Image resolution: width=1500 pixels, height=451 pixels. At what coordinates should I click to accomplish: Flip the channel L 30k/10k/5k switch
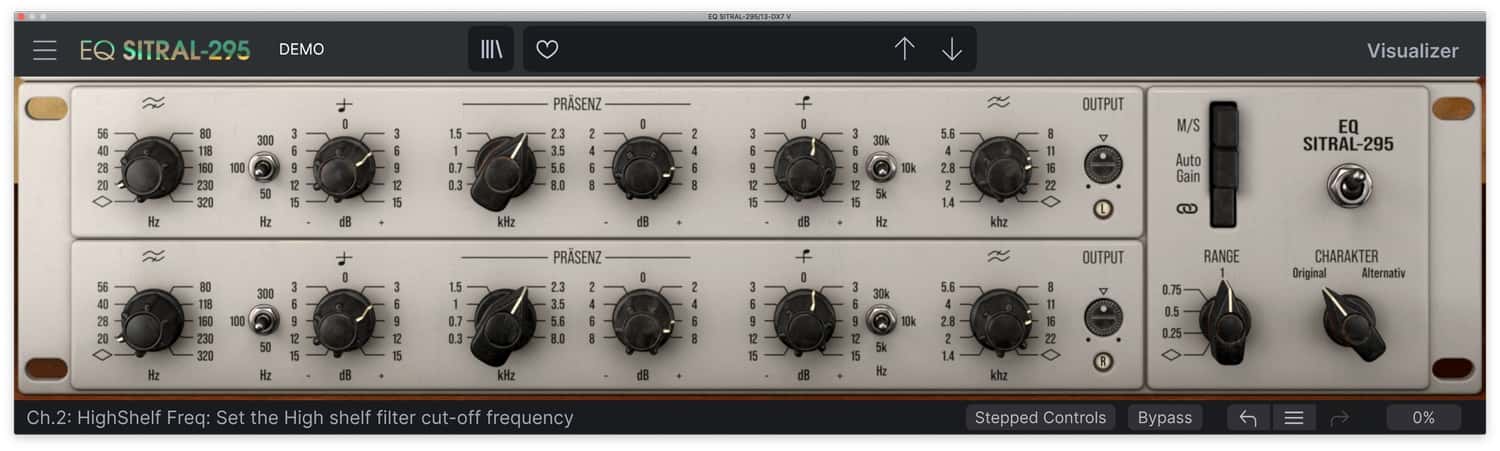(881, 167)
